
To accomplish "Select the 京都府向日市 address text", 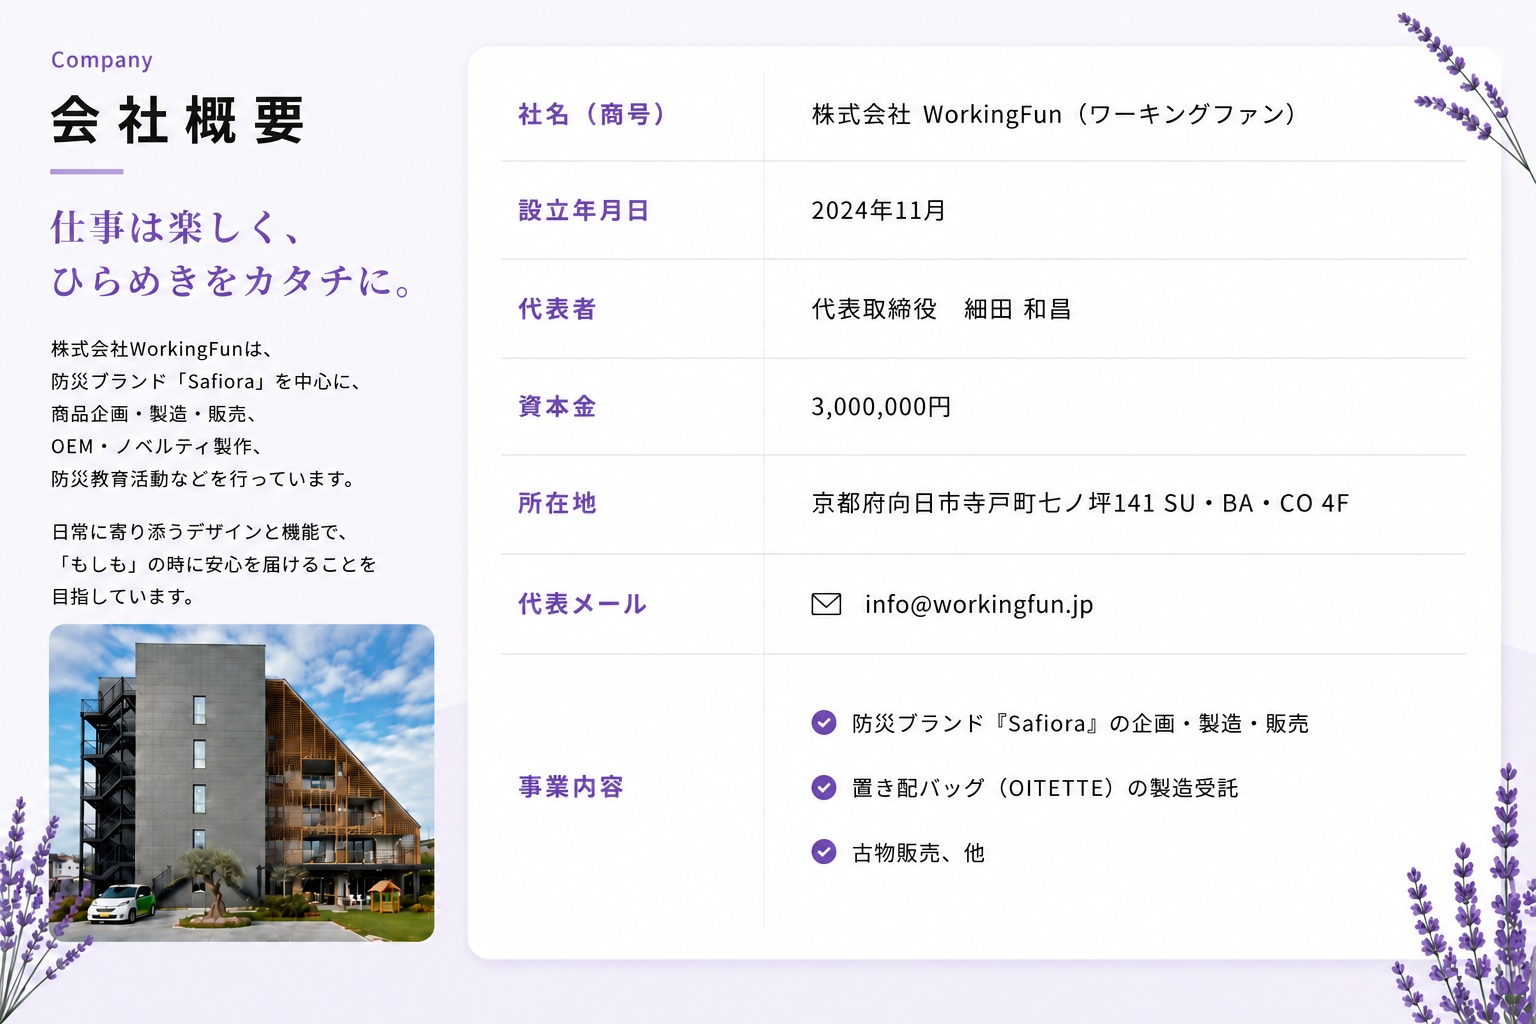I will point(1080,503).
